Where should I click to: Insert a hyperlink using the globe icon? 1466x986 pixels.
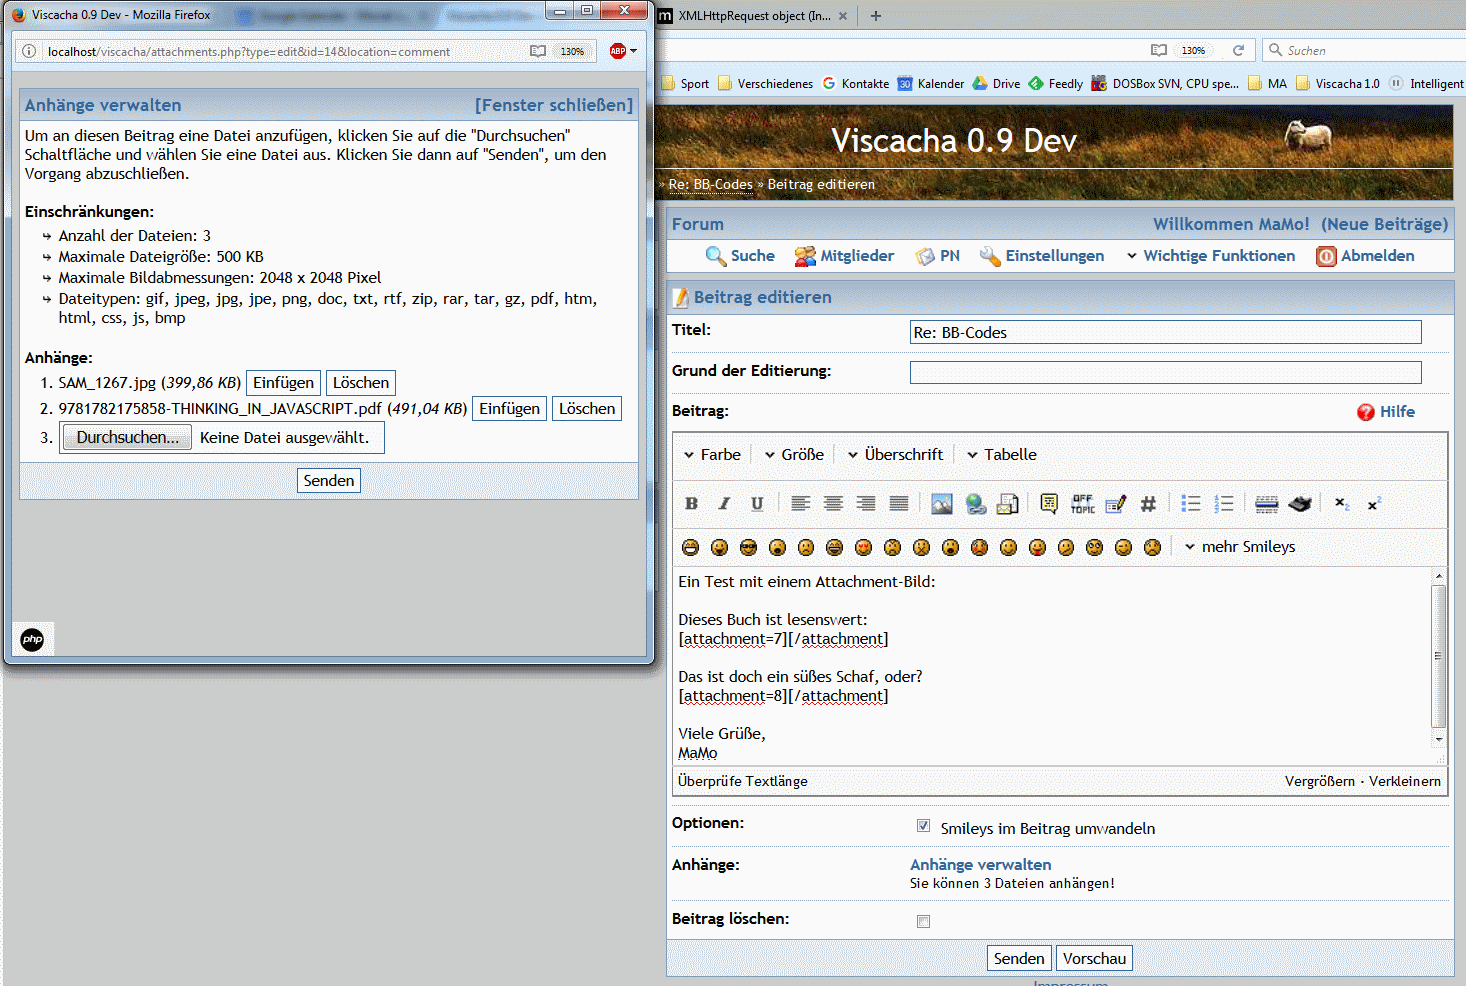coord(976,504)
